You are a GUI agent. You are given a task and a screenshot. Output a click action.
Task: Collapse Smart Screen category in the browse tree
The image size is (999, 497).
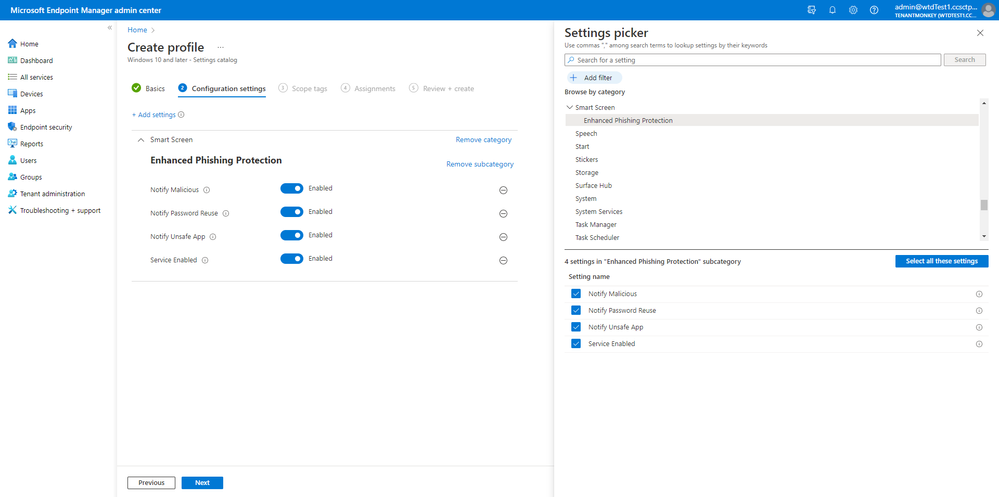coord(569,107)
